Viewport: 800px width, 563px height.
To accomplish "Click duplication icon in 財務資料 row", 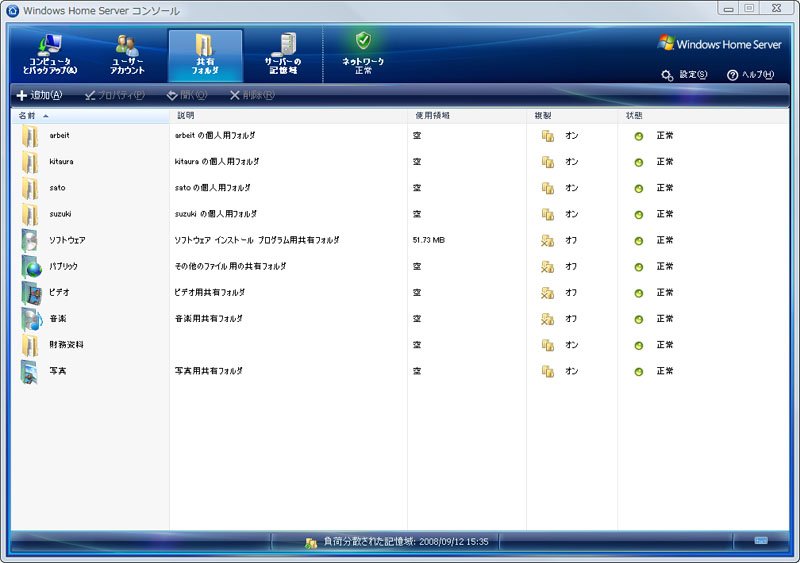I will coord(547,346).
